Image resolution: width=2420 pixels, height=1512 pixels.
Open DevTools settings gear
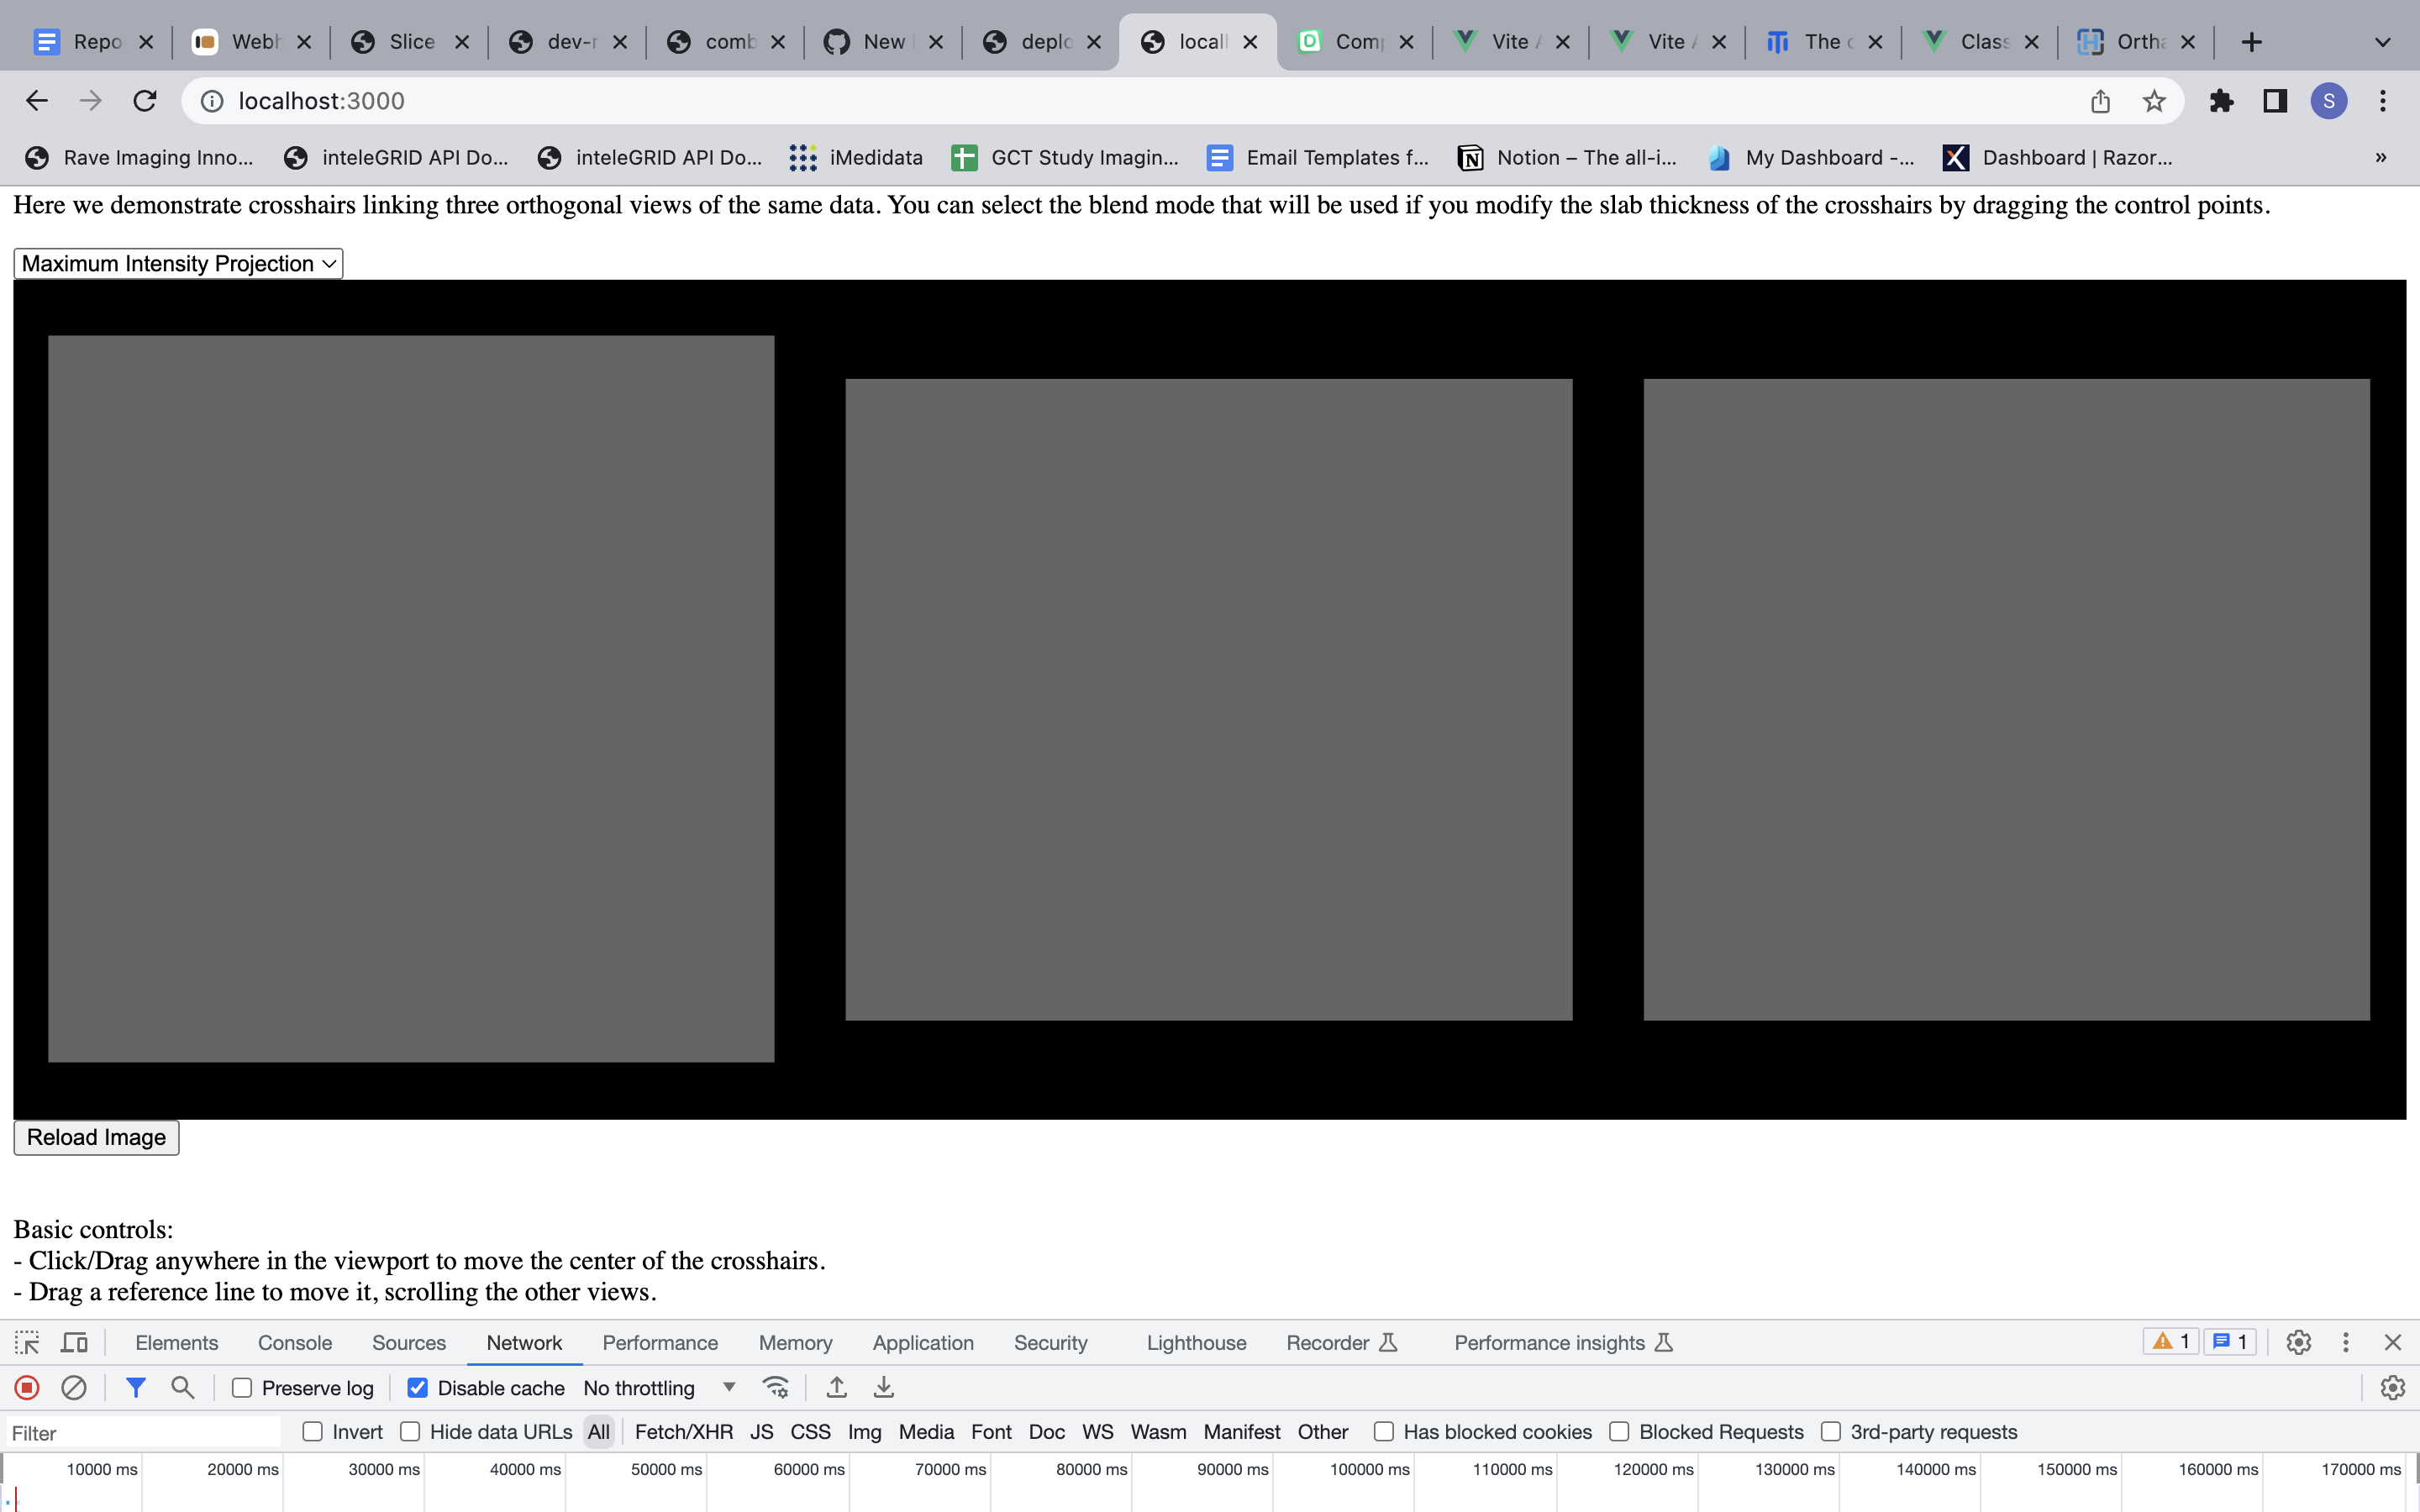(2297, 1343)
